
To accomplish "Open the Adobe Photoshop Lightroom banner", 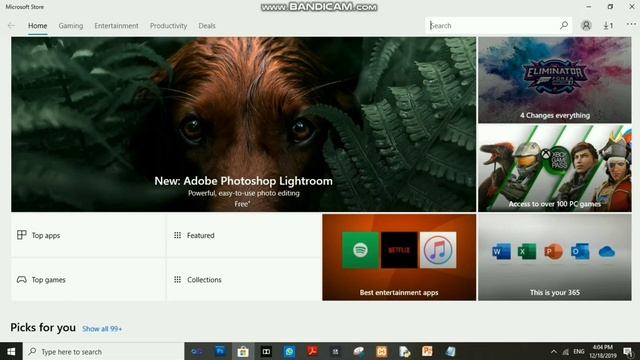I will point(243,124).
